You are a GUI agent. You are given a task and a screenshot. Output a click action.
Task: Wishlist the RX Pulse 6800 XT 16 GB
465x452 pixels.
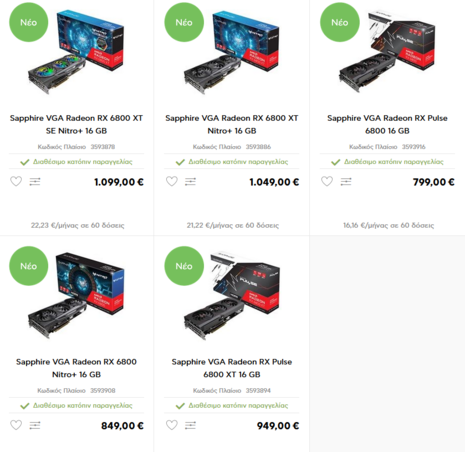172,425
